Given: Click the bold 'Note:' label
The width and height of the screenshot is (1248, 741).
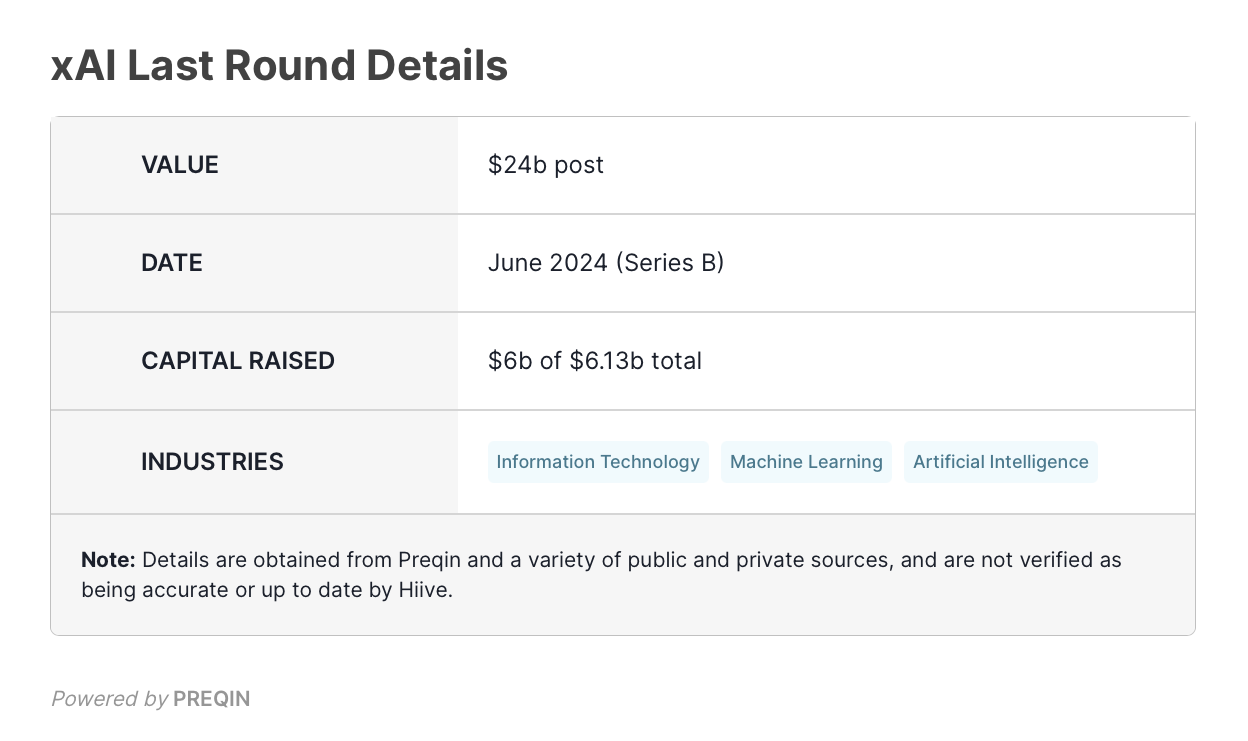Looking at the screenshot, I should pyautogui.click(x=108, y=560).
